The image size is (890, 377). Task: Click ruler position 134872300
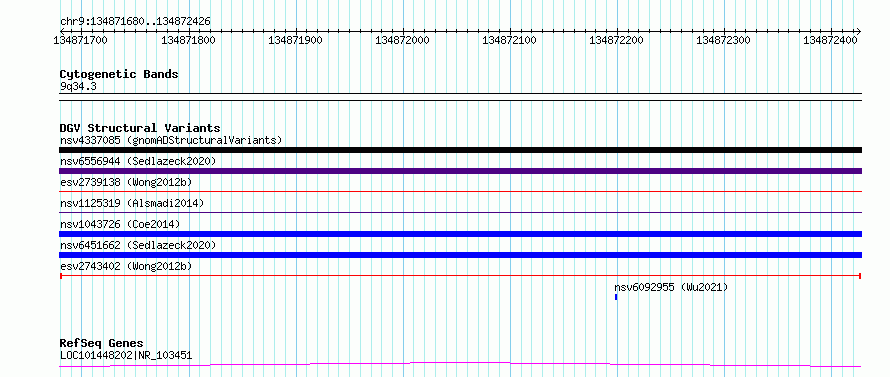point(723,41)
